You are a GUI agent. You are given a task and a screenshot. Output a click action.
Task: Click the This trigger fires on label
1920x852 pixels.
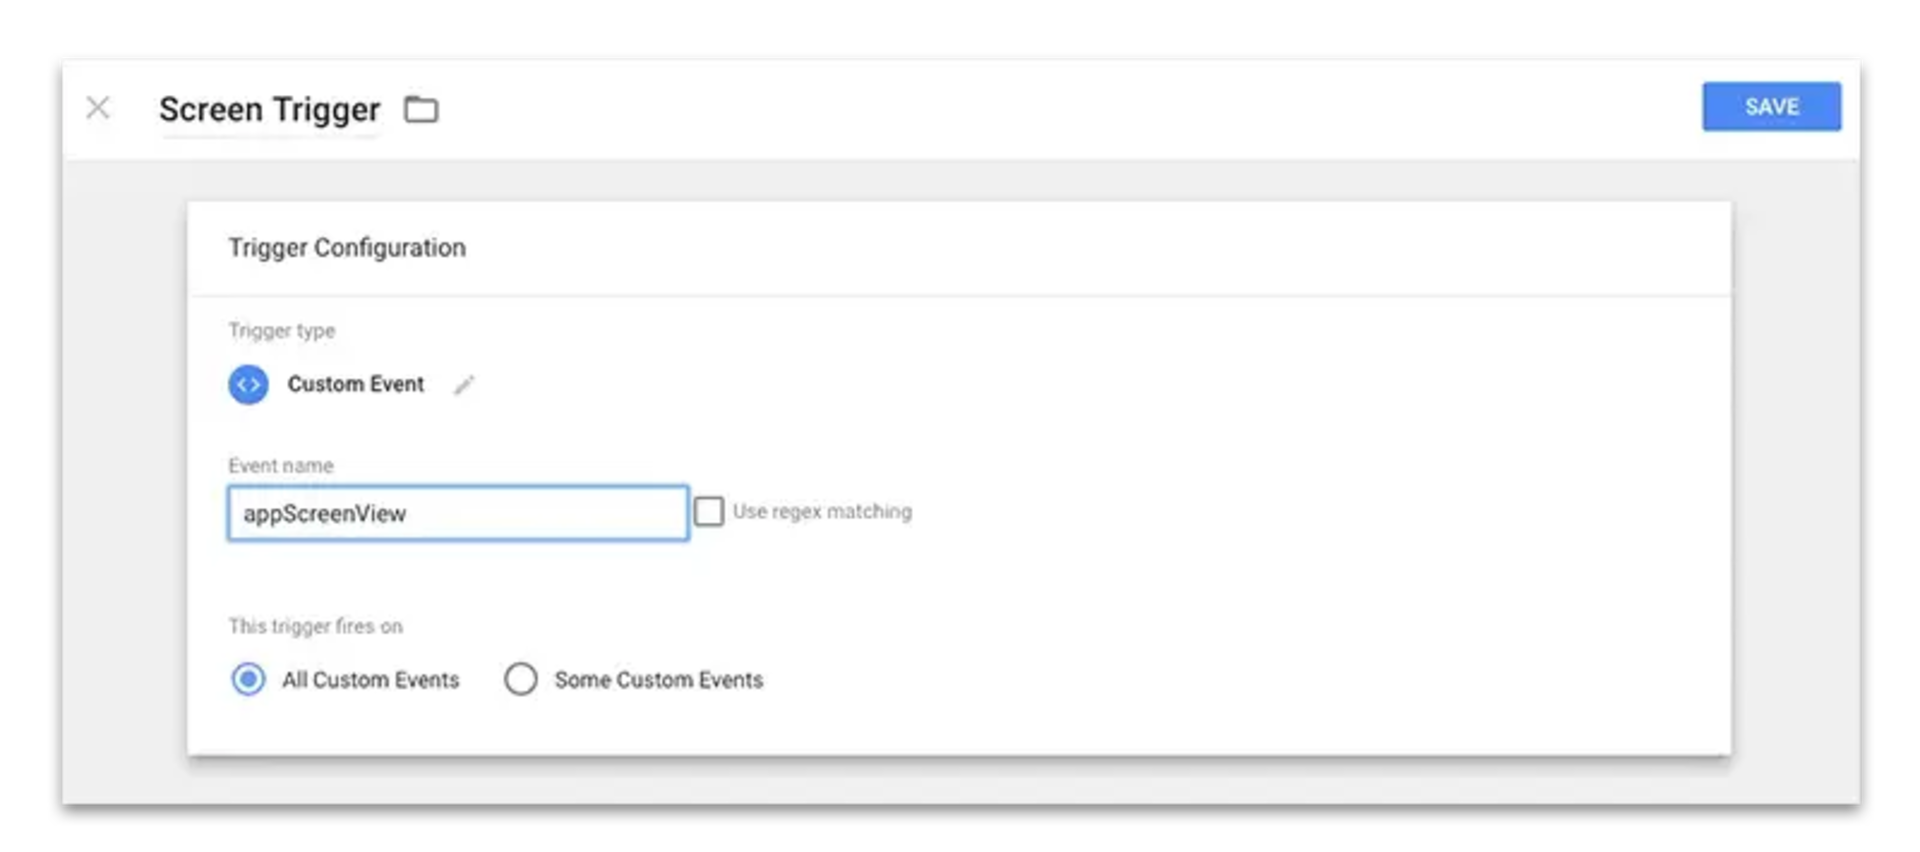coord(315,627)
